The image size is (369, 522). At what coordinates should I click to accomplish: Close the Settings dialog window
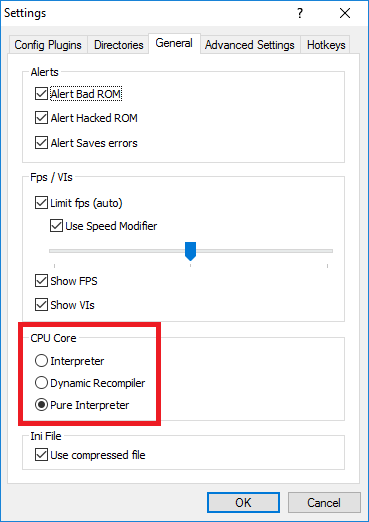coord(345,13)
